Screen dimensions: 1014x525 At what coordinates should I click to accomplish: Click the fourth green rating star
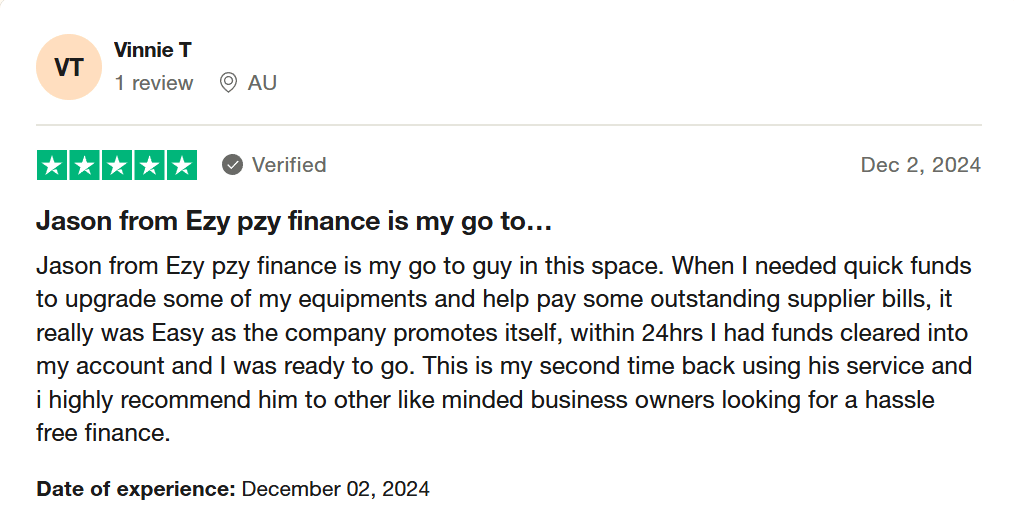[149, 165]
